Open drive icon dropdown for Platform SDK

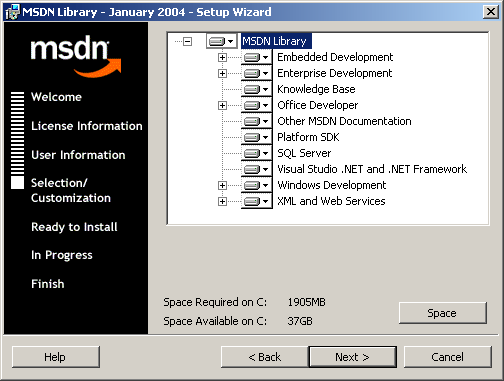click(x=256, y=137)
